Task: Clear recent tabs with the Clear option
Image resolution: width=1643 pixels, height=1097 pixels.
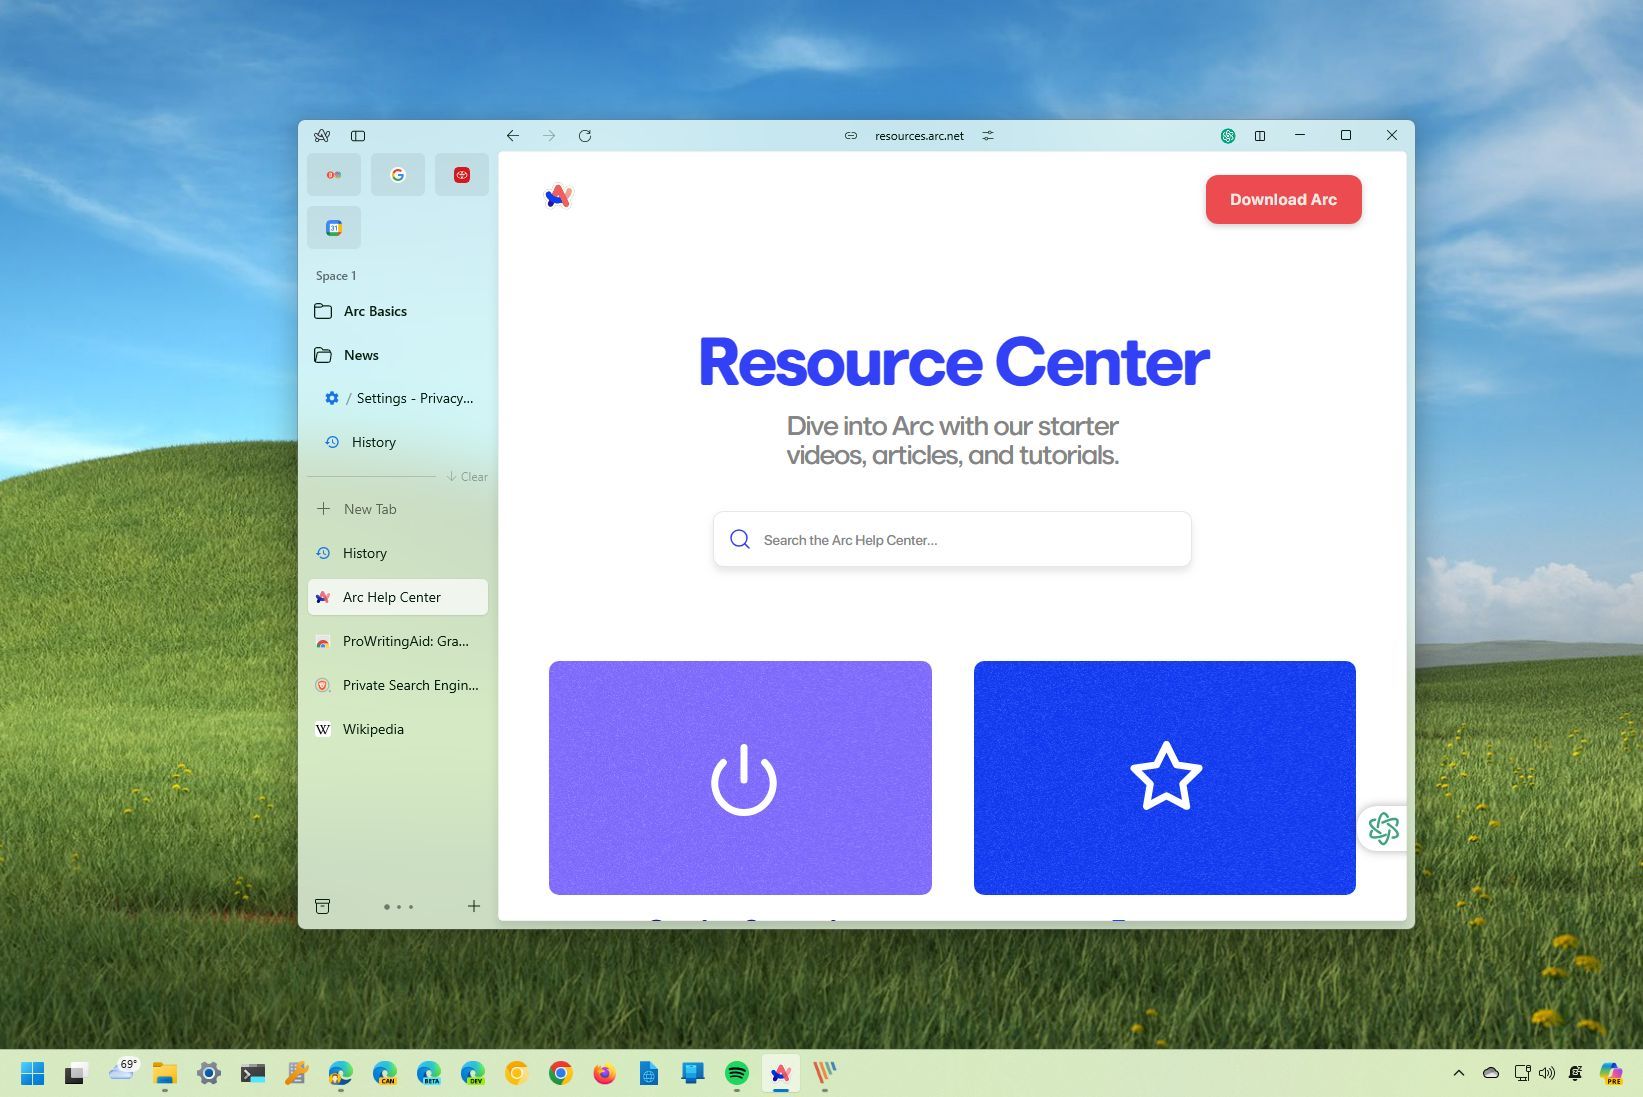Action: tap(467, 477)
